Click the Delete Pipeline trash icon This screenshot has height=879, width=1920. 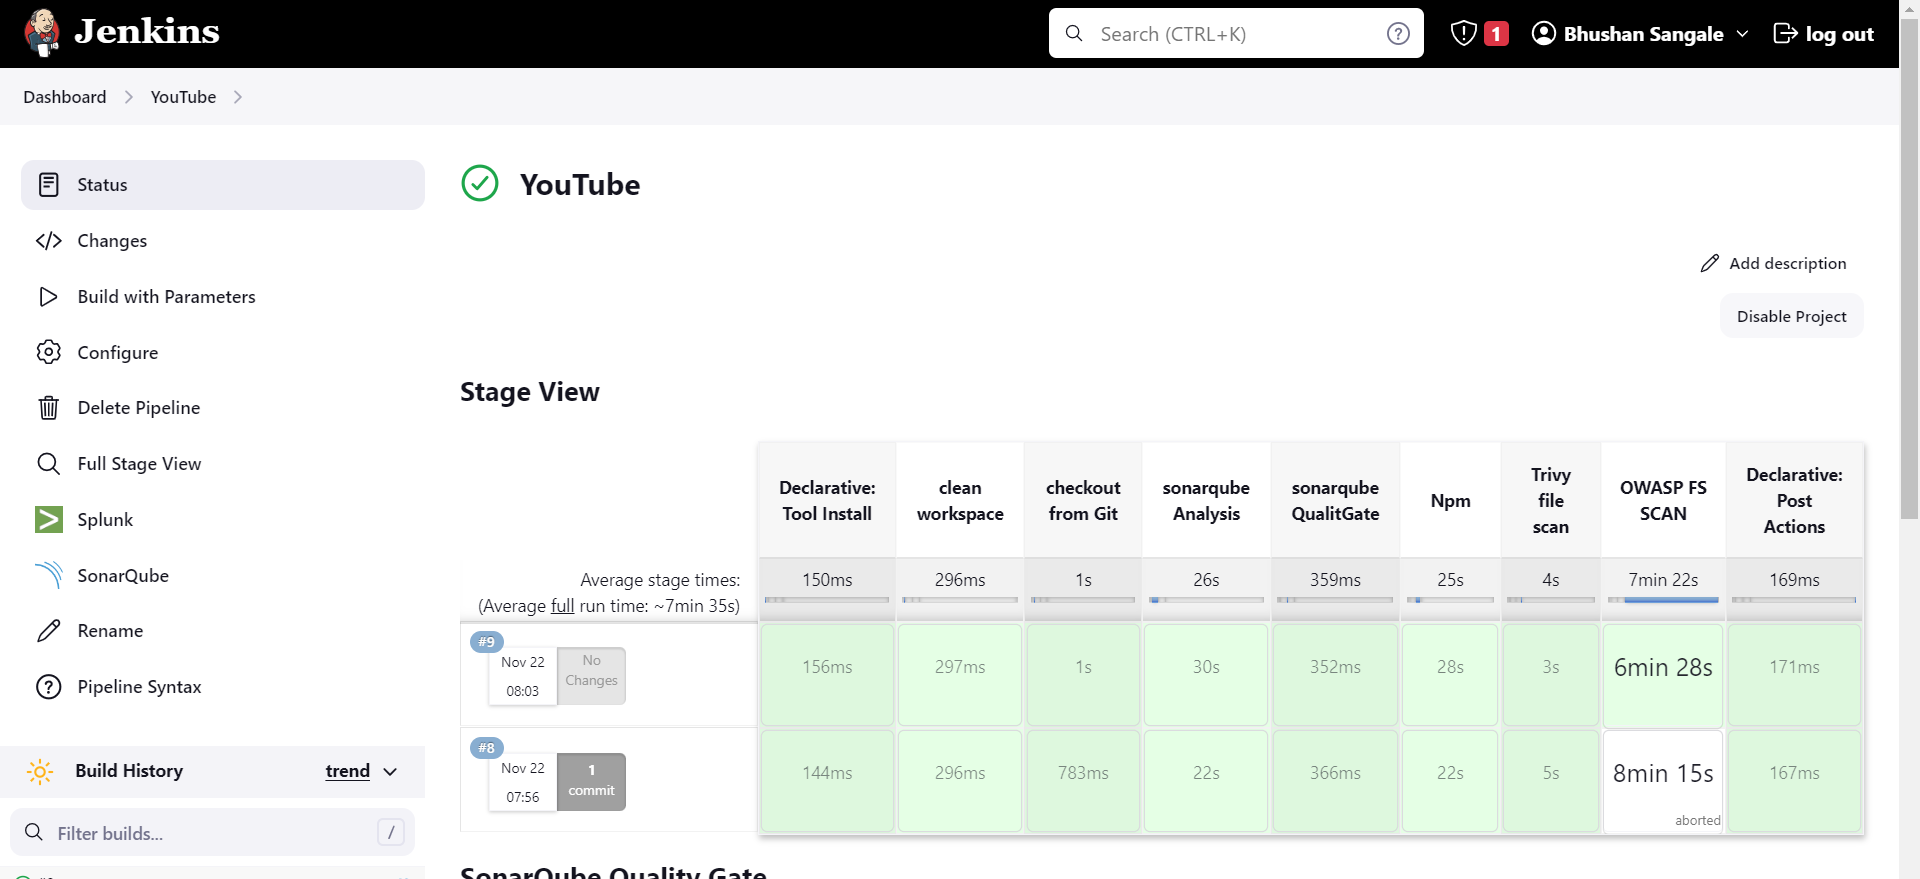(x=48, y=408)
